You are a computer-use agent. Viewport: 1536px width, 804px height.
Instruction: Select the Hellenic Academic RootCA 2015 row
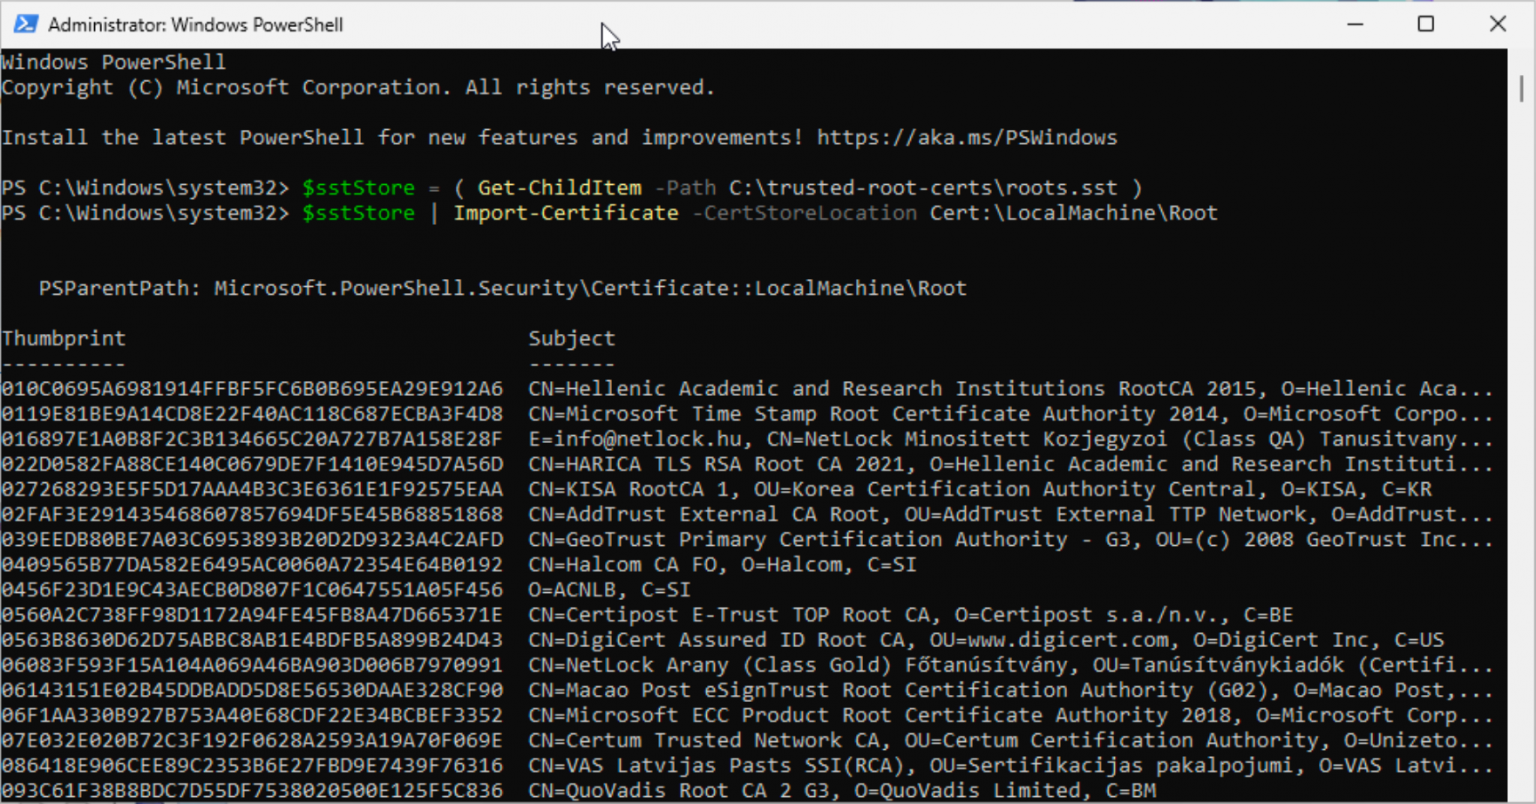point(700,388)
